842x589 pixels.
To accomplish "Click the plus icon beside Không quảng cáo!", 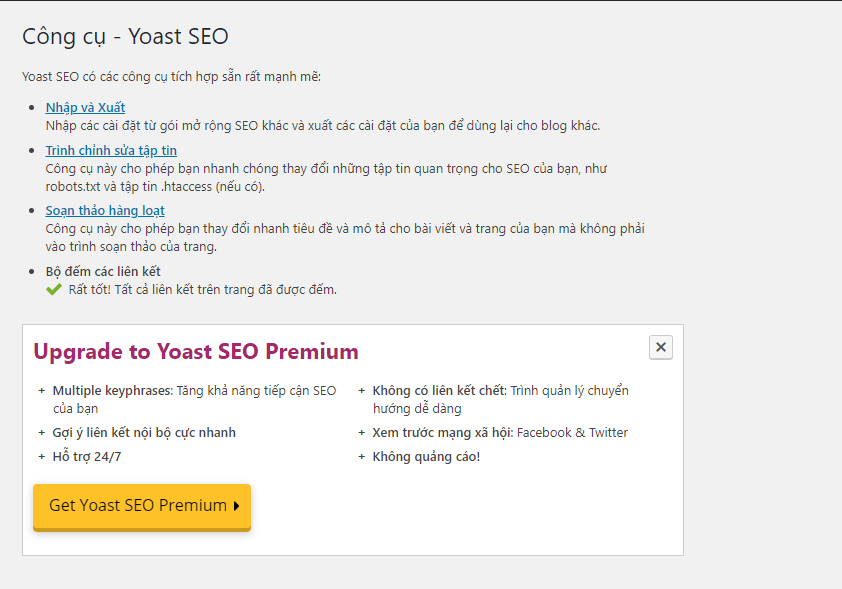I will click(361, 457).
